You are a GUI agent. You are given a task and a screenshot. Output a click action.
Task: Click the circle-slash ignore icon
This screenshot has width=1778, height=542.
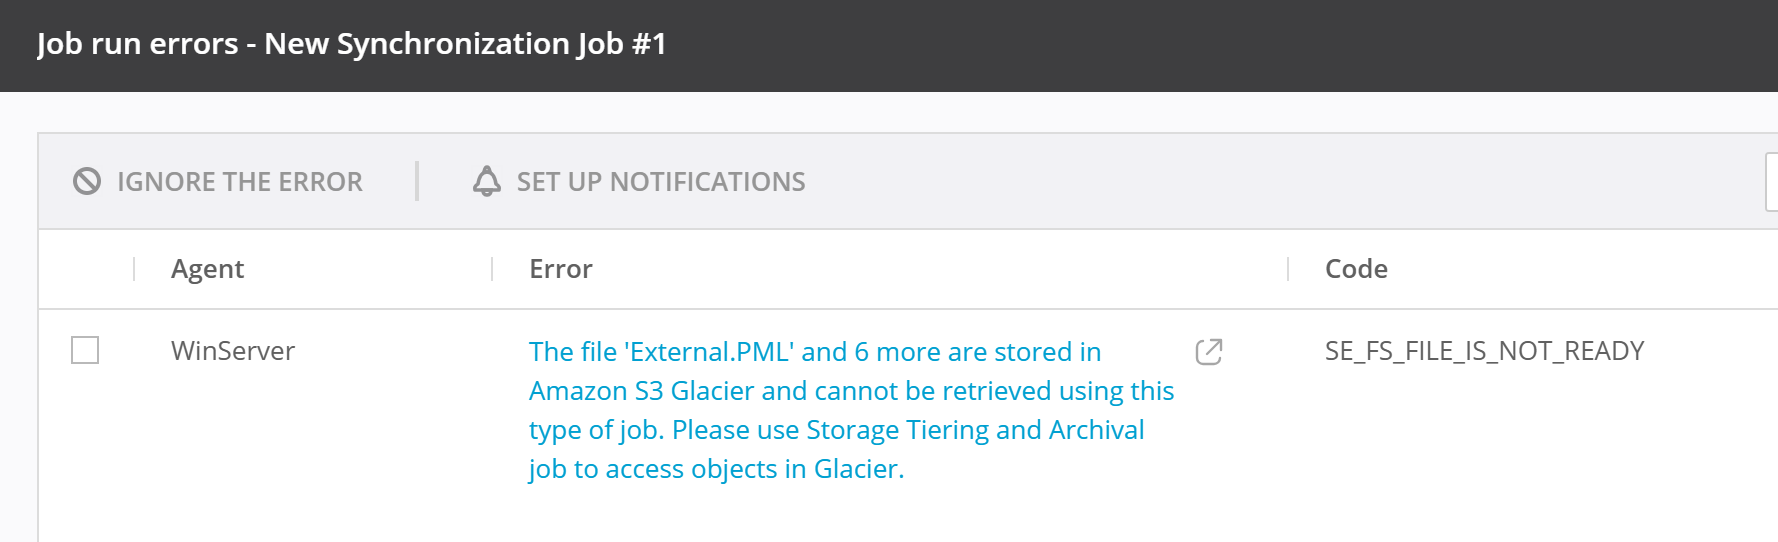point(87,181)
